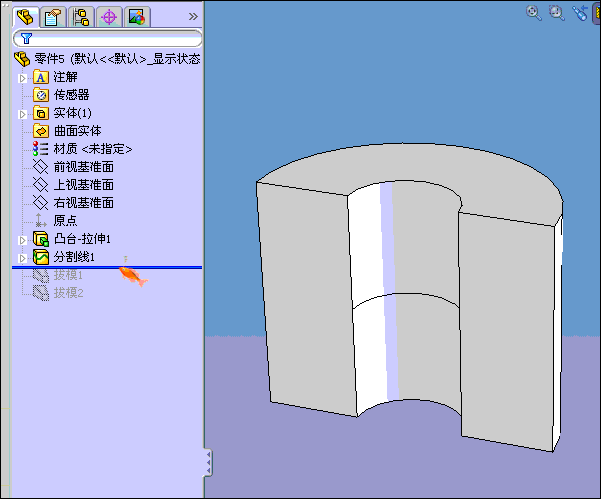Click the 上视基准面 plane icon
The width and height of the screenshot is (601, 499).
point(41,185)
